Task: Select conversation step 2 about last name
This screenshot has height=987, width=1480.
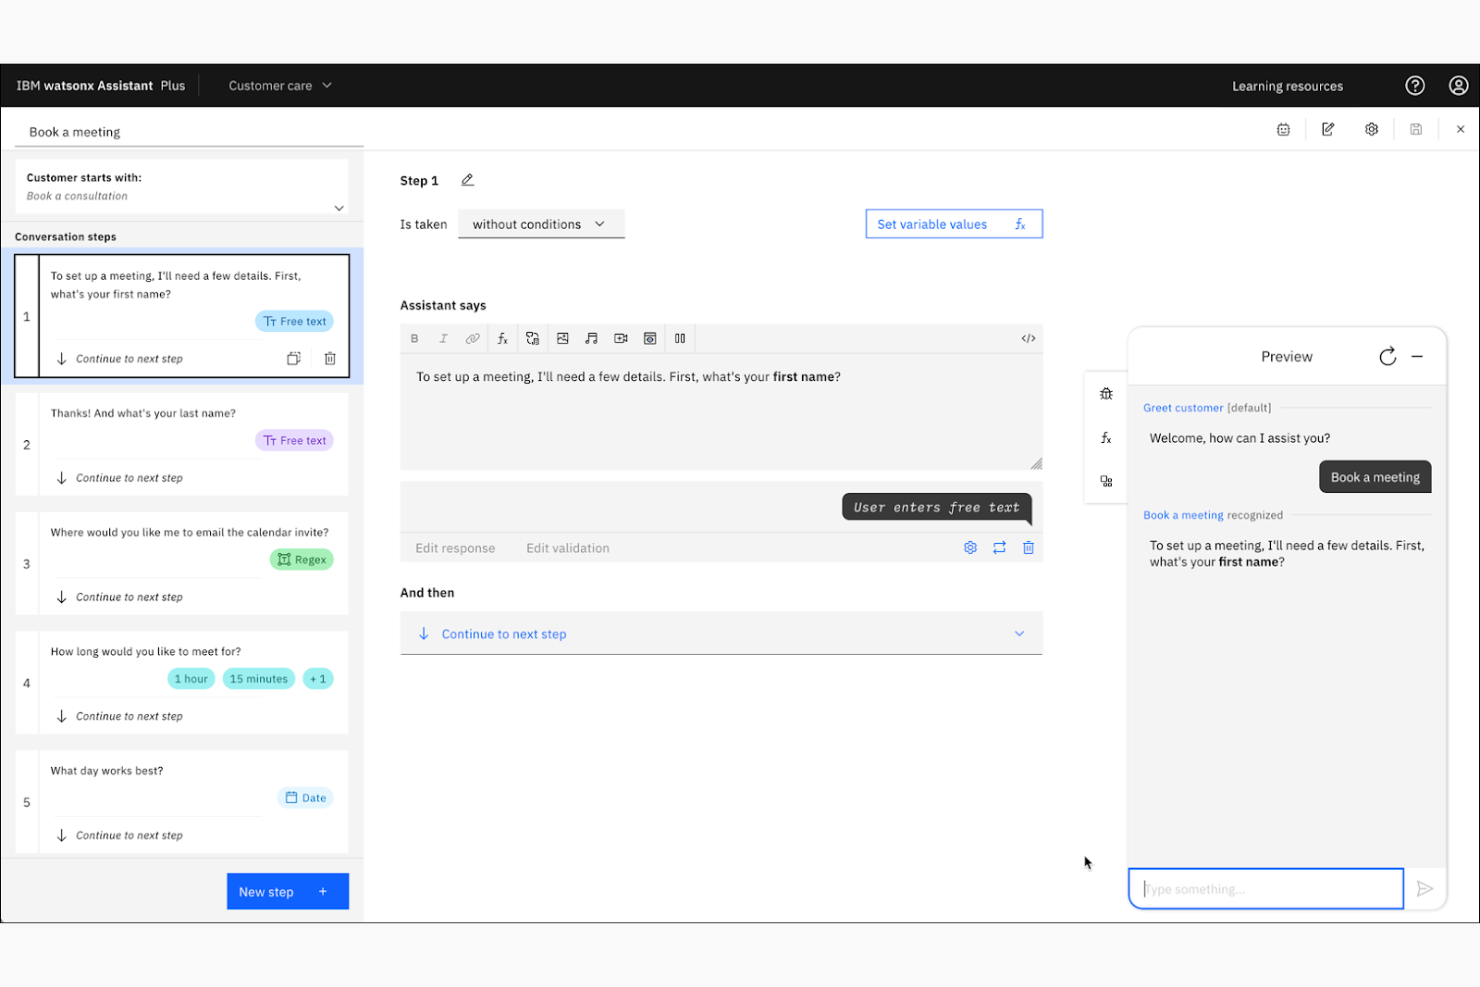Action: click(182, 444)
